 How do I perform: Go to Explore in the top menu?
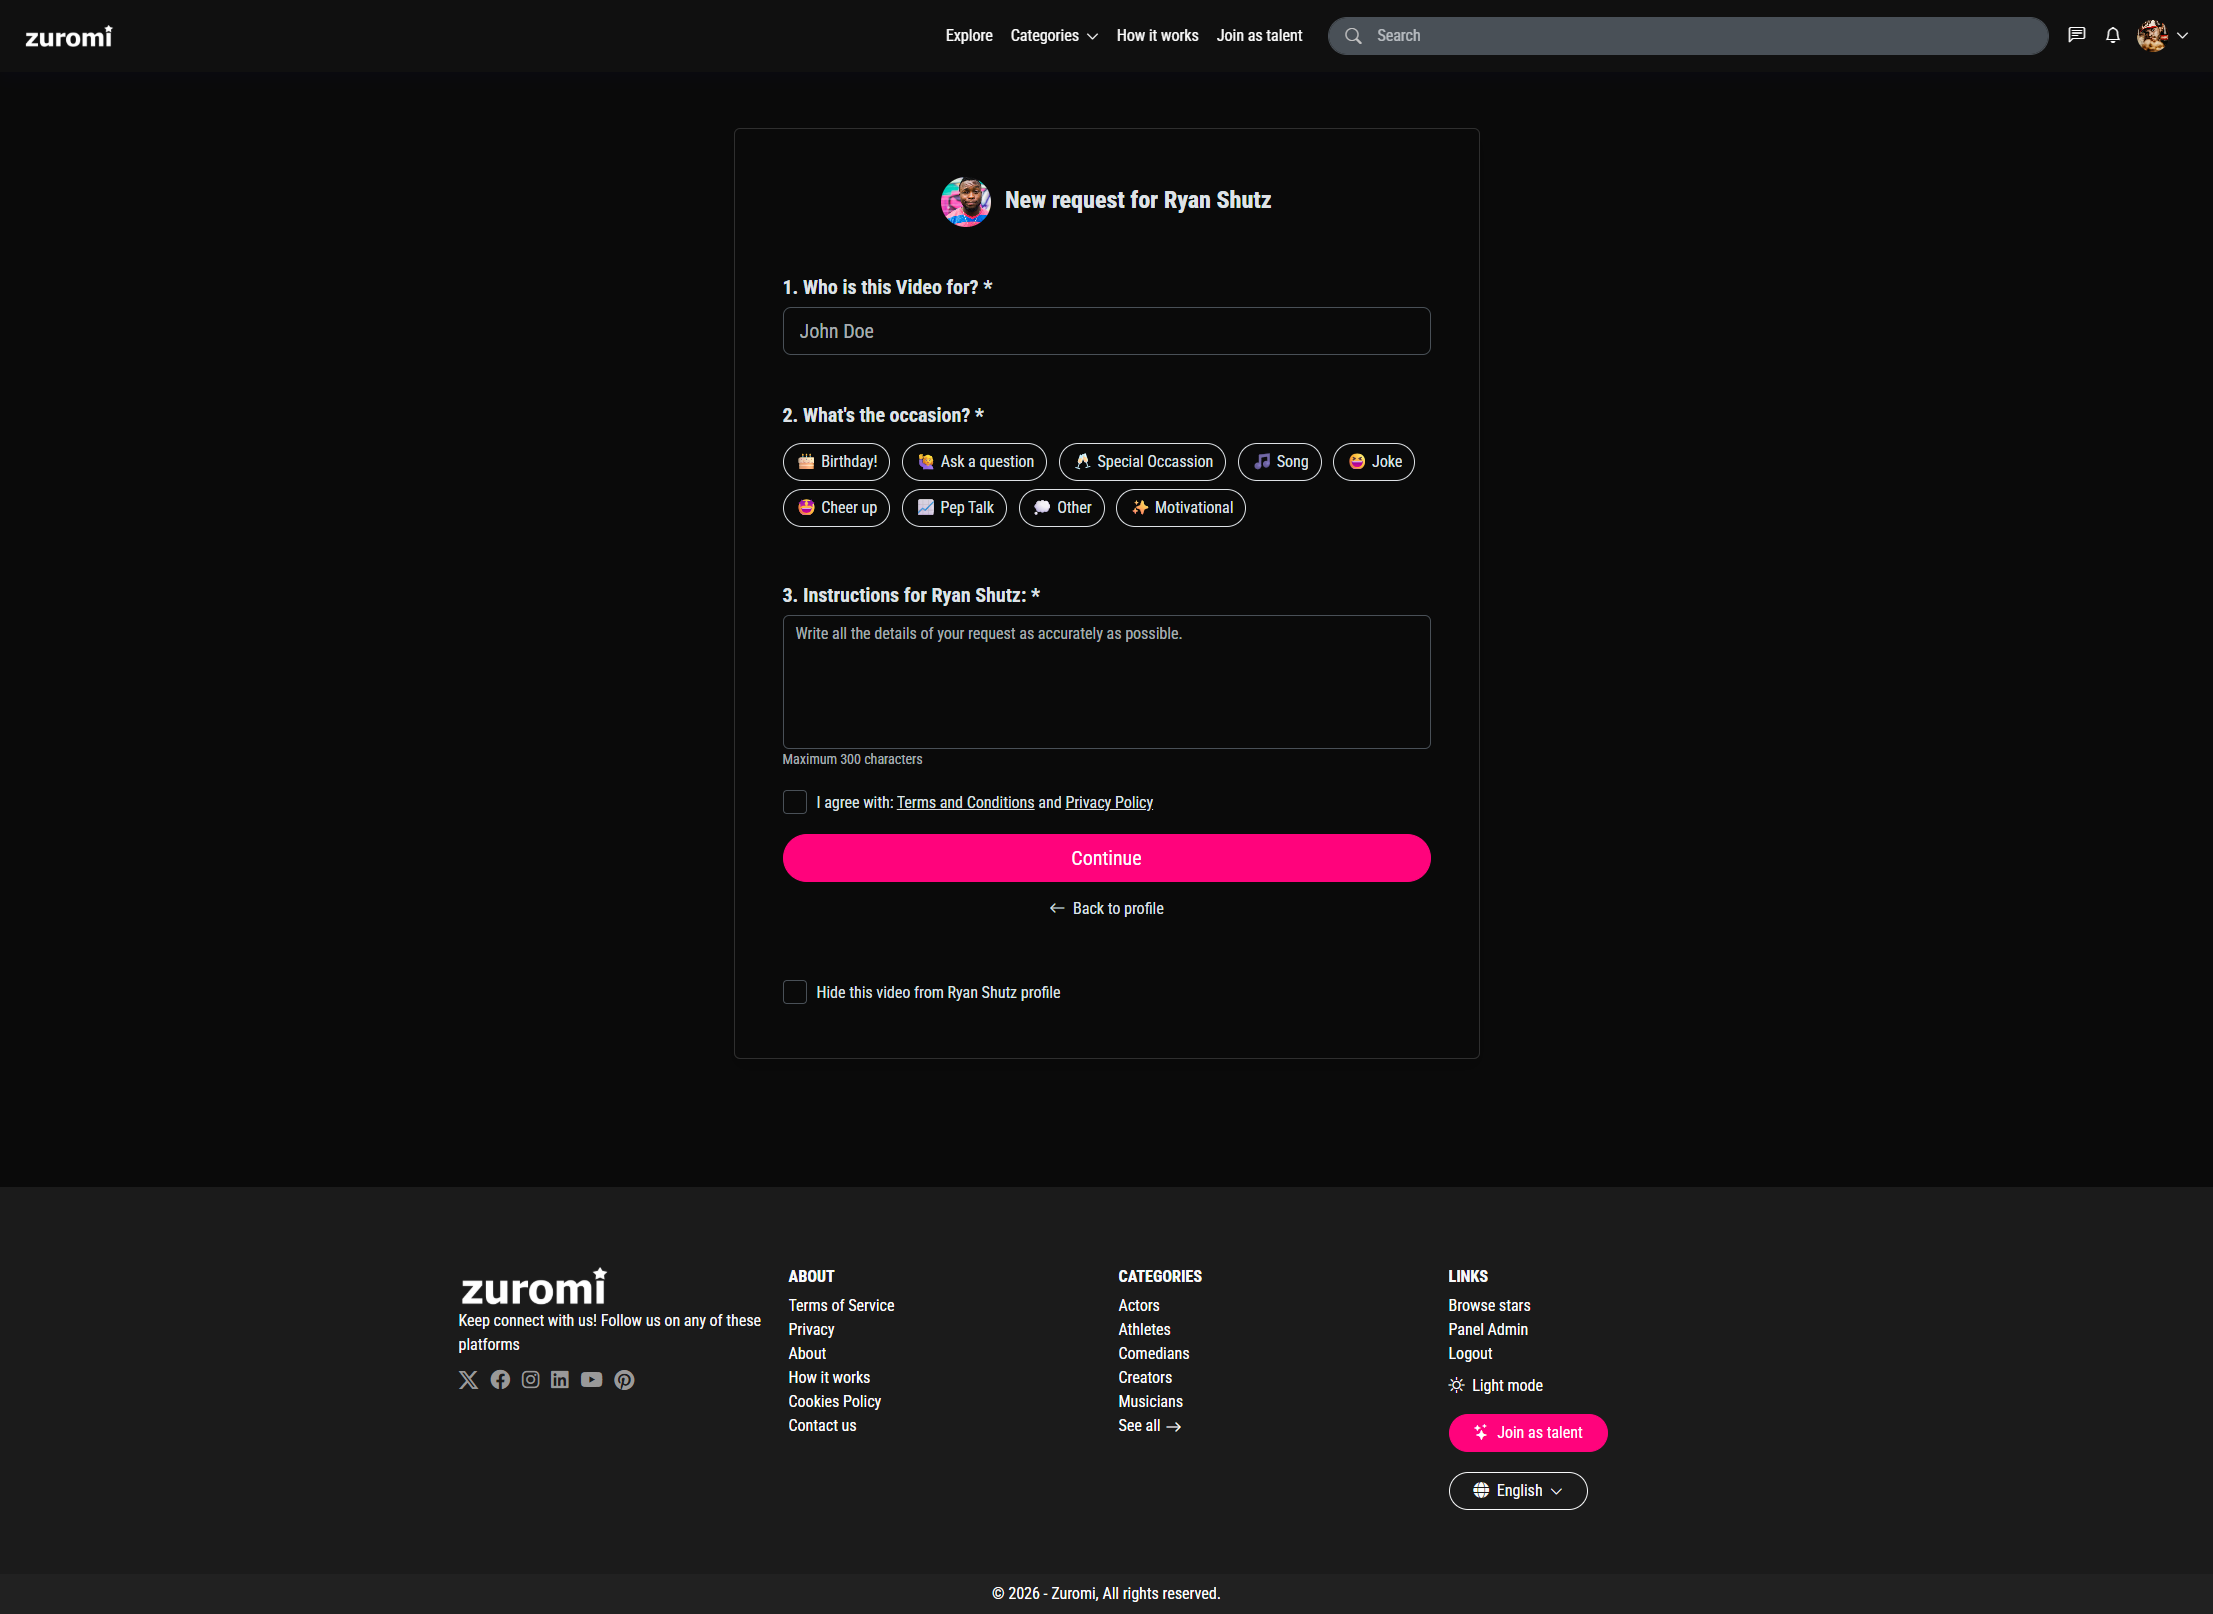(968, 36)
